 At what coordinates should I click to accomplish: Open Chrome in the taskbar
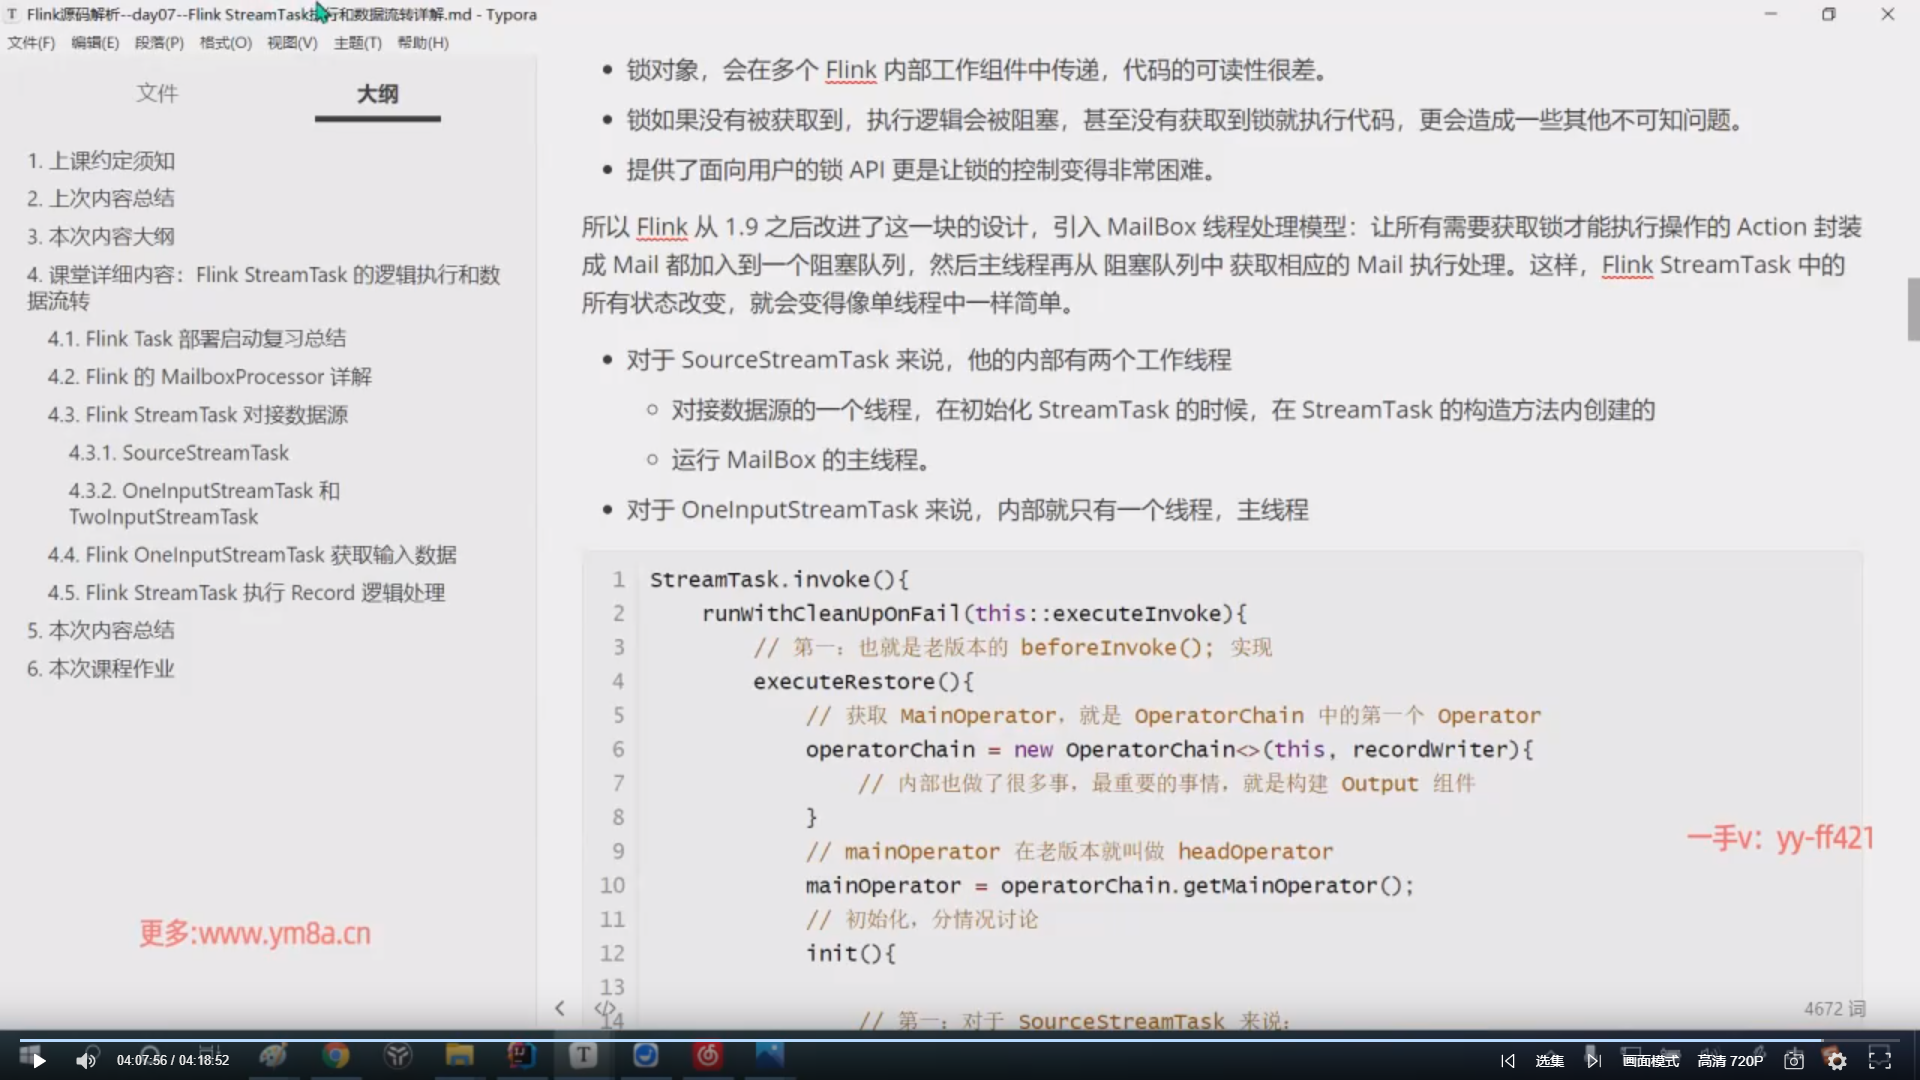coord(336,1056)
